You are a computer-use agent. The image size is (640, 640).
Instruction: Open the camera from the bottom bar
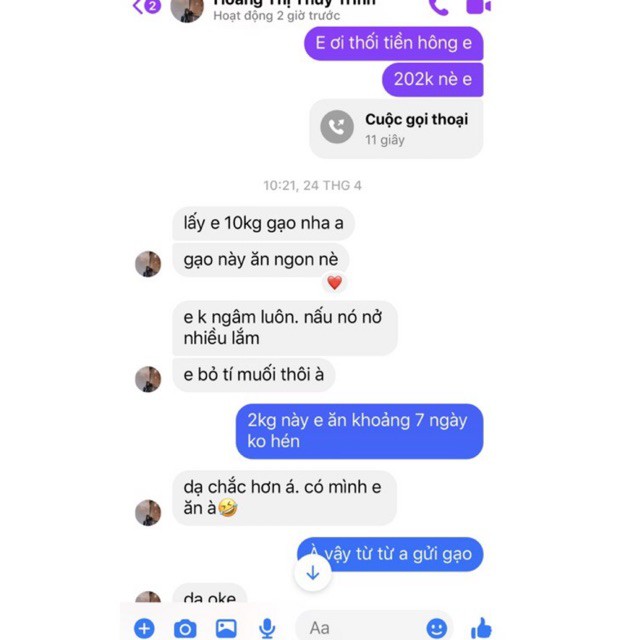coord(185,629)
